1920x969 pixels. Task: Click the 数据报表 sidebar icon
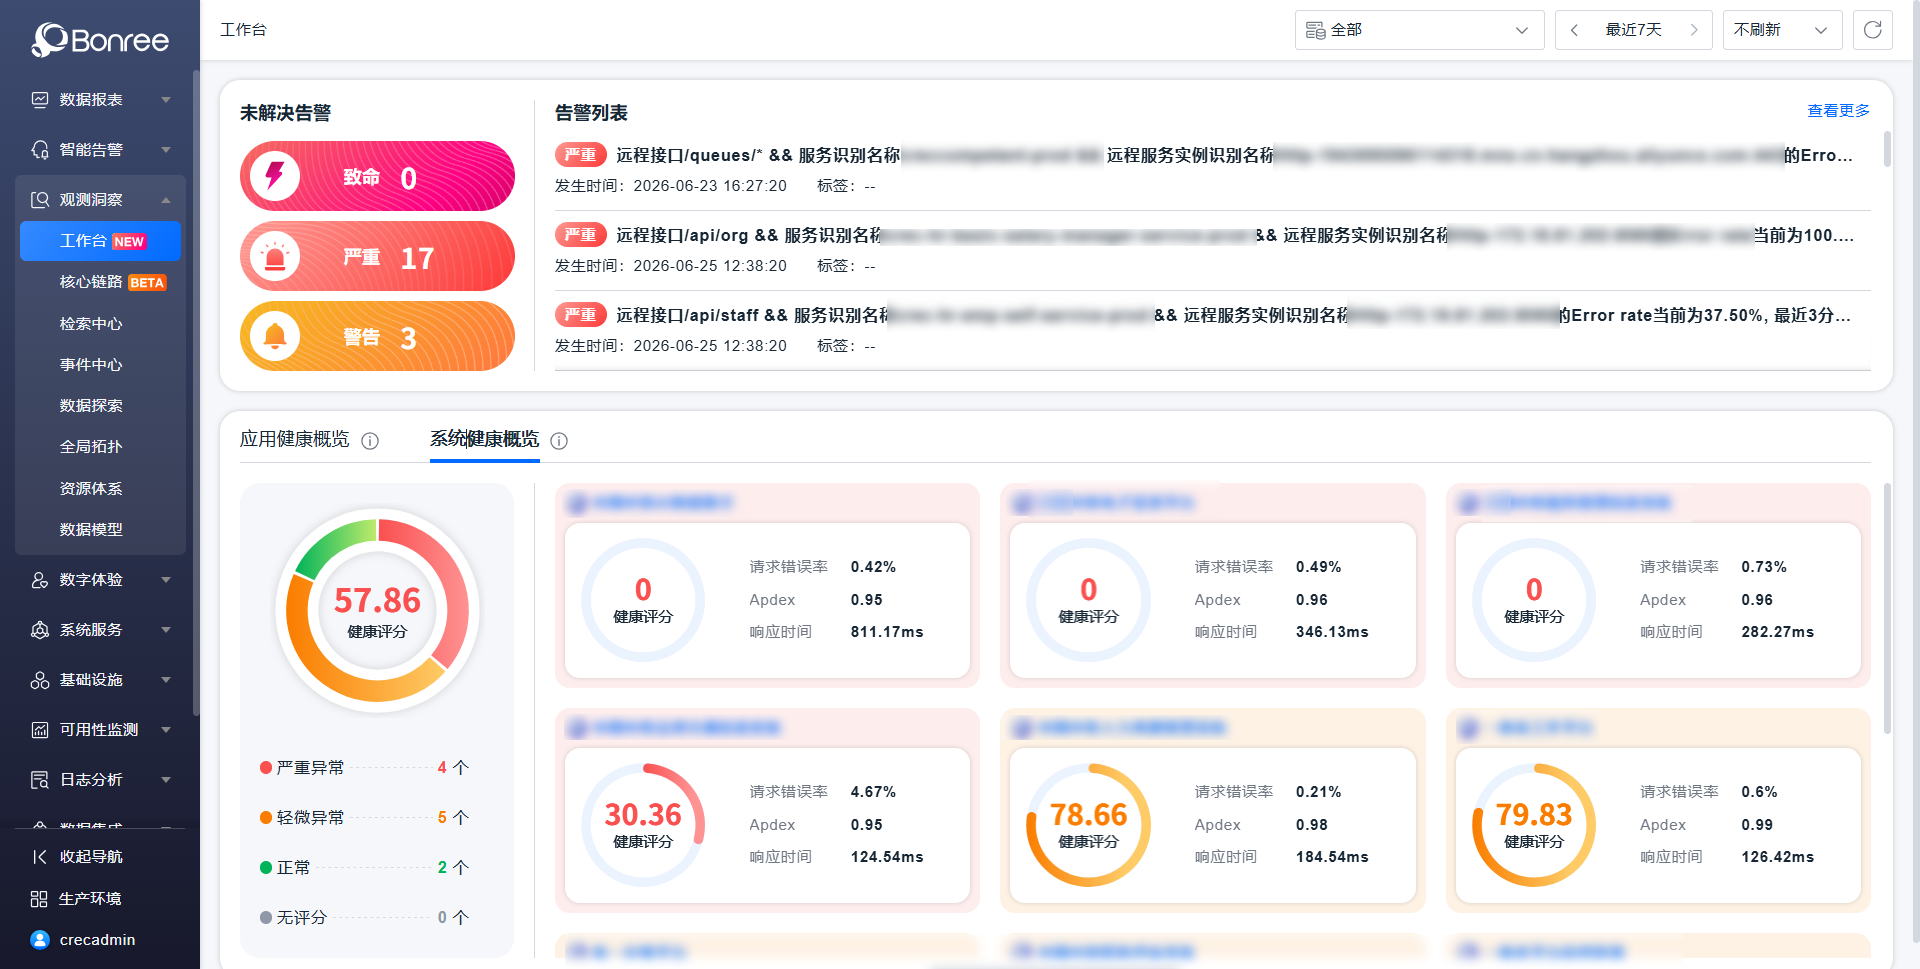click(40, 100)
